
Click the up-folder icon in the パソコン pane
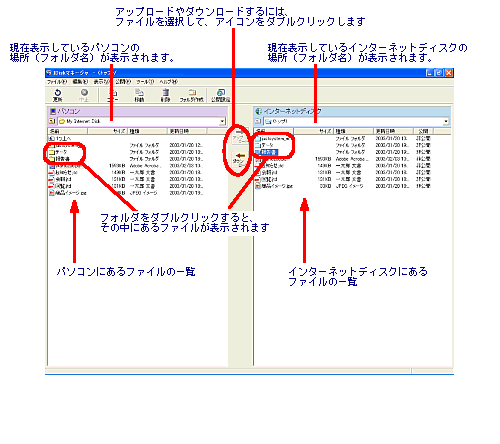[x=52, y=121]
